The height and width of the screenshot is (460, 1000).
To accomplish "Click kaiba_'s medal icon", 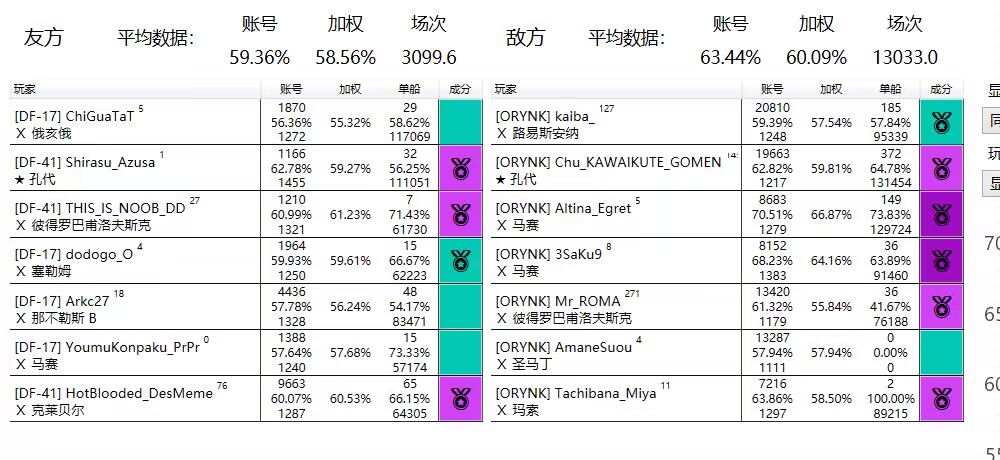I will pos(941,122).
